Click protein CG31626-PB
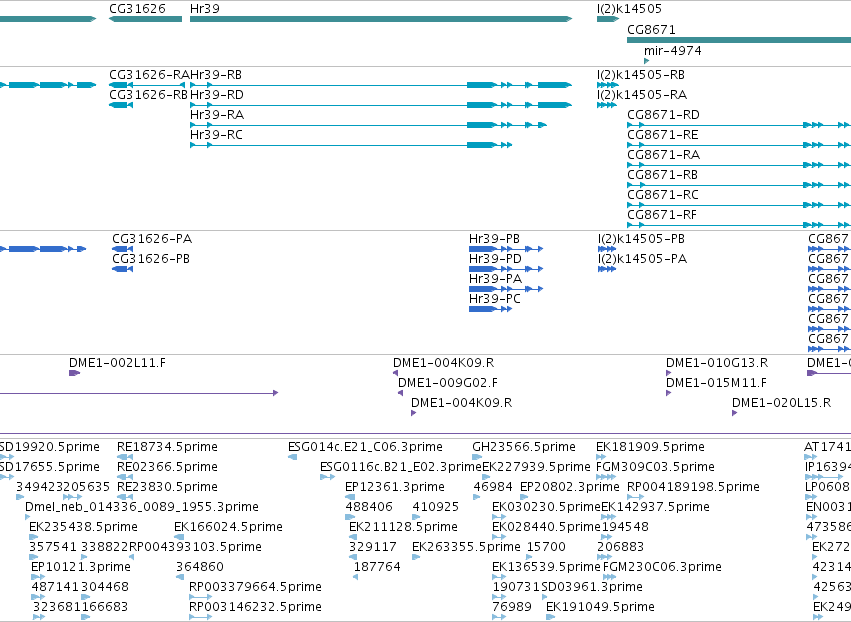 tap(151, 259)
